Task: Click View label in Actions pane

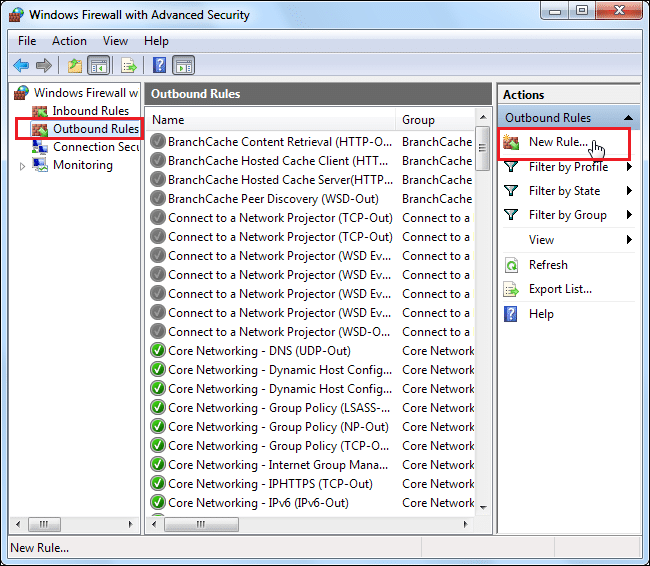Action: point(541,240)
